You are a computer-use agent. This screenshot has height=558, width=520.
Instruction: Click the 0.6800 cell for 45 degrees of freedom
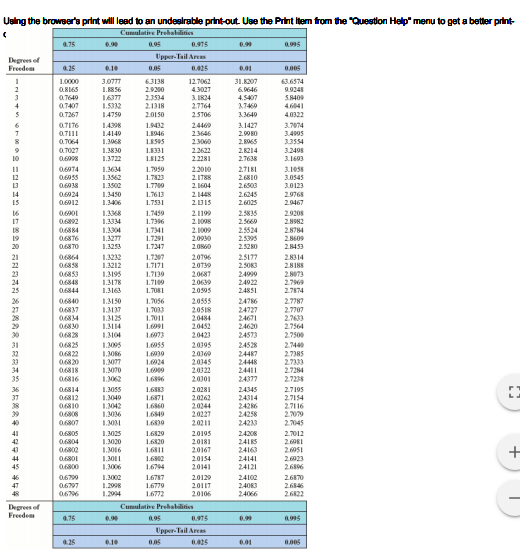coord(69,467)
